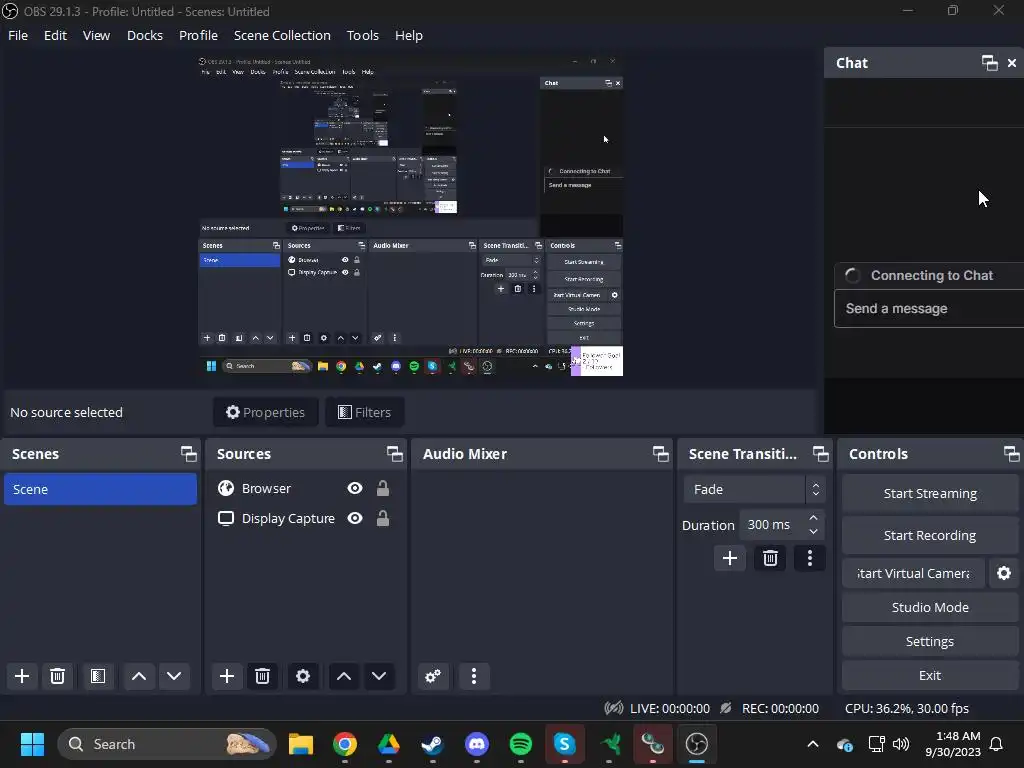Open Spotify from the taskbar
The height and width of the screenshot is (768, 1024).
click(x=520, y=744)
